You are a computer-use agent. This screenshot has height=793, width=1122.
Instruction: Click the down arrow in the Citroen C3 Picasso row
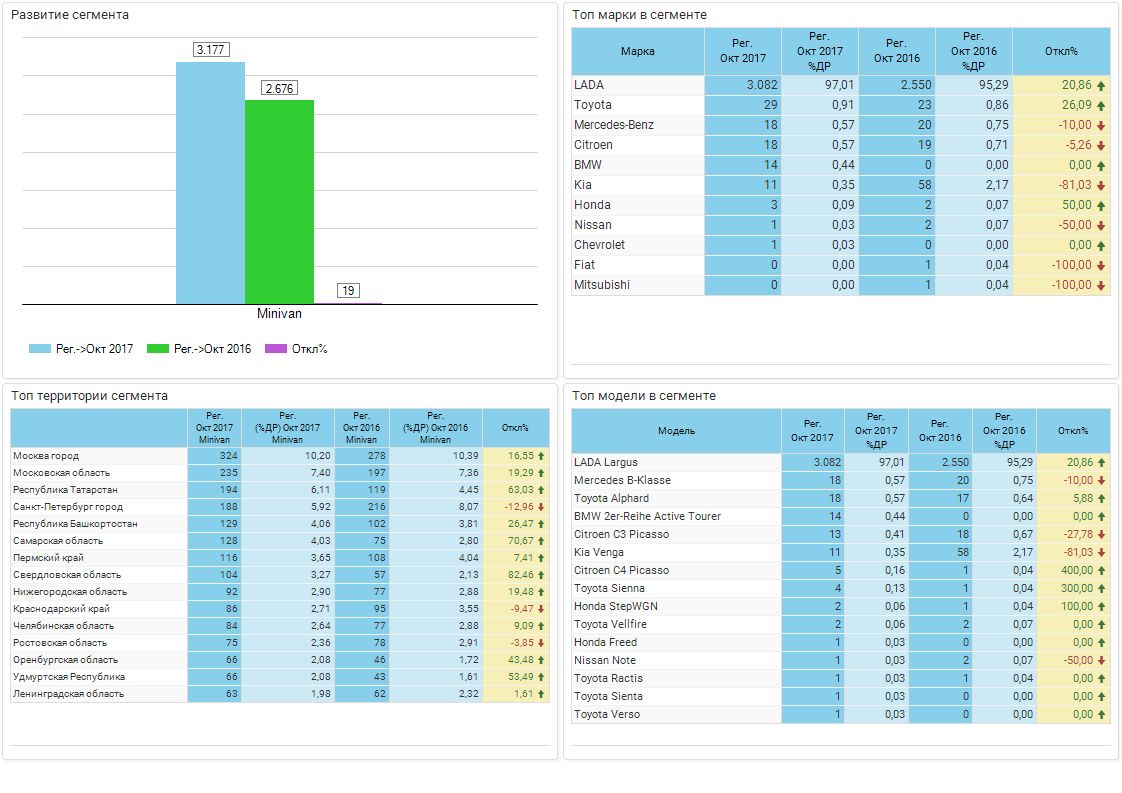click(x=1101, y=535)
